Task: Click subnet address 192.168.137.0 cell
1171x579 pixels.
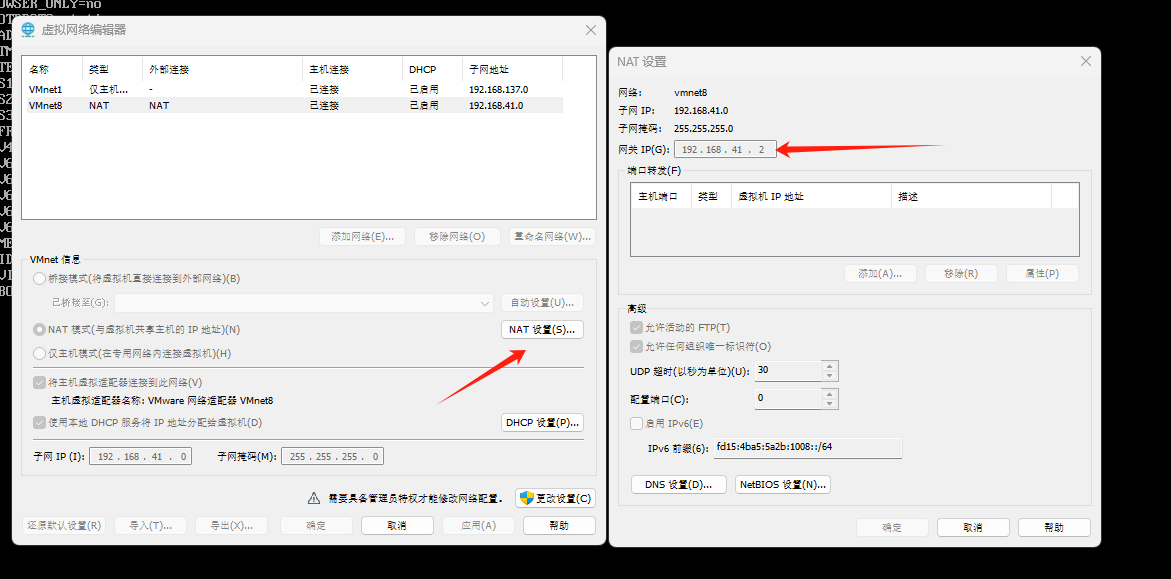Action: point(498,89)
